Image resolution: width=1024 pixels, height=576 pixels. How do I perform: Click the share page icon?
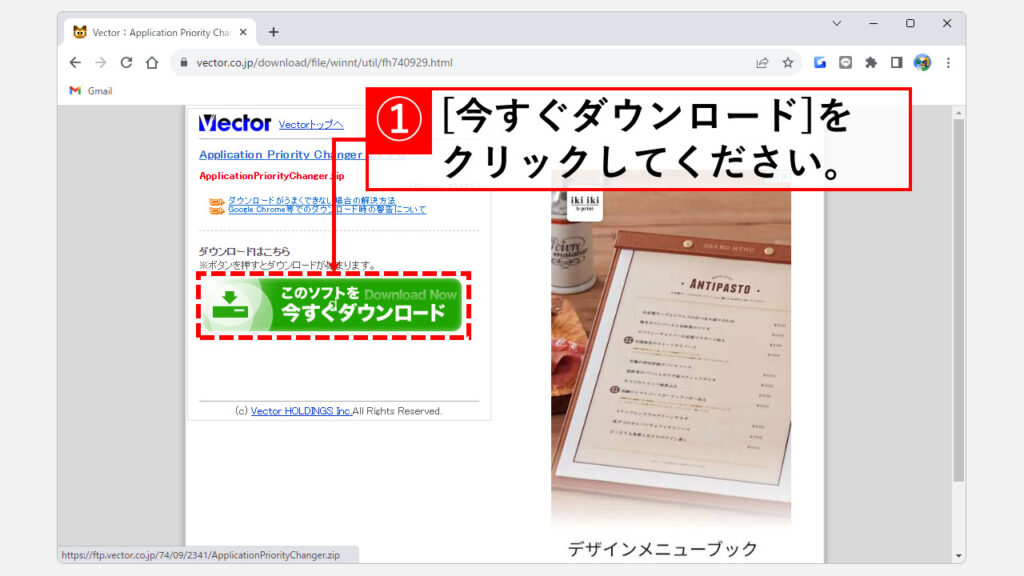(x=762, y=63)
